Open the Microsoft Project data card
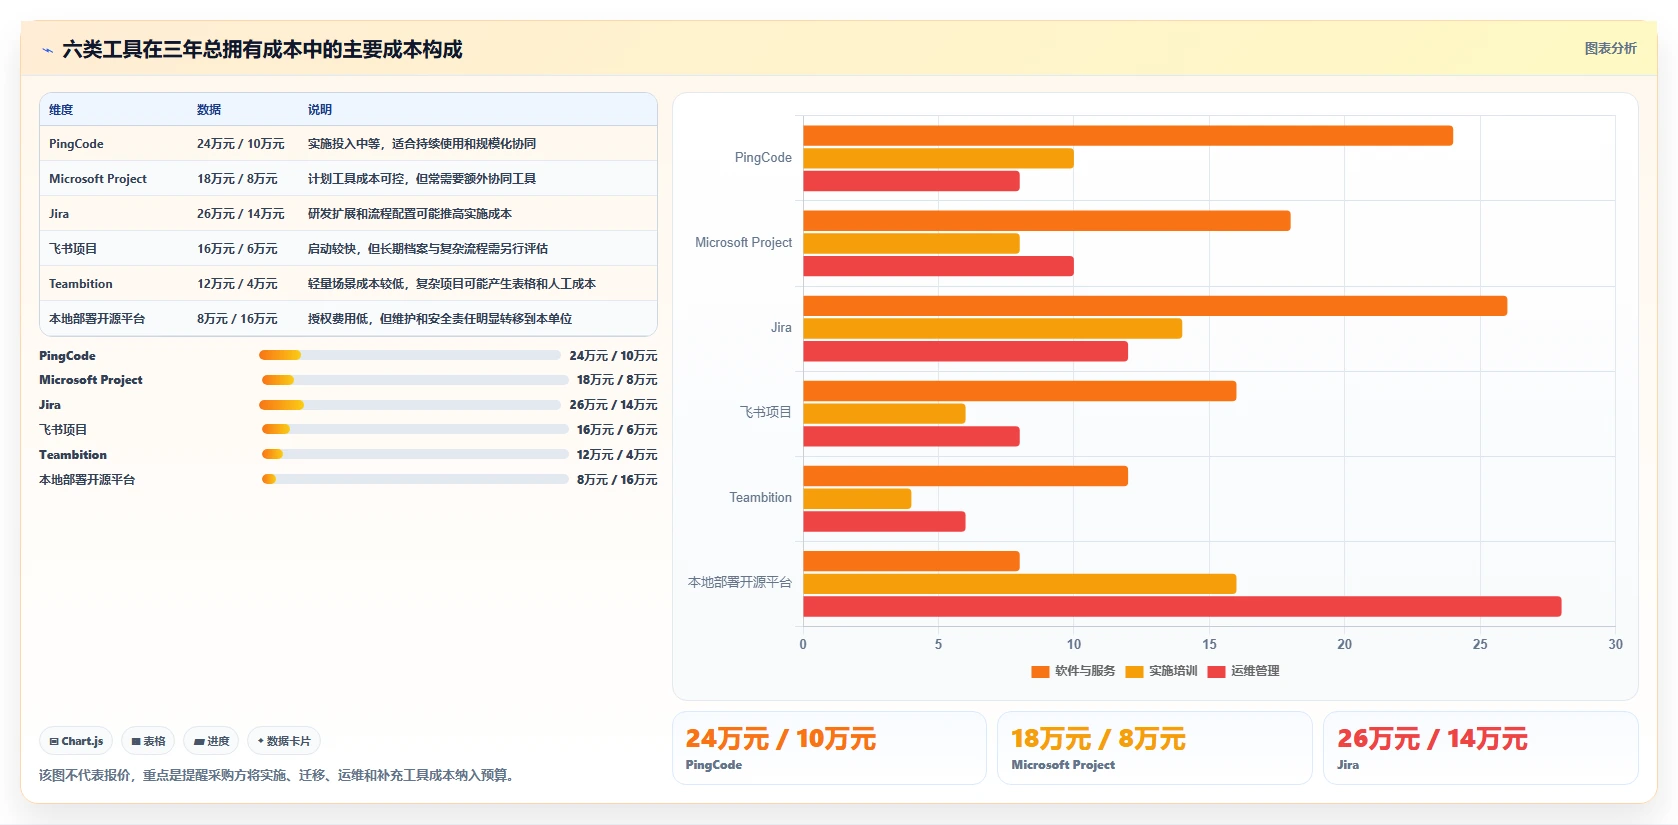 [1155, 748]
